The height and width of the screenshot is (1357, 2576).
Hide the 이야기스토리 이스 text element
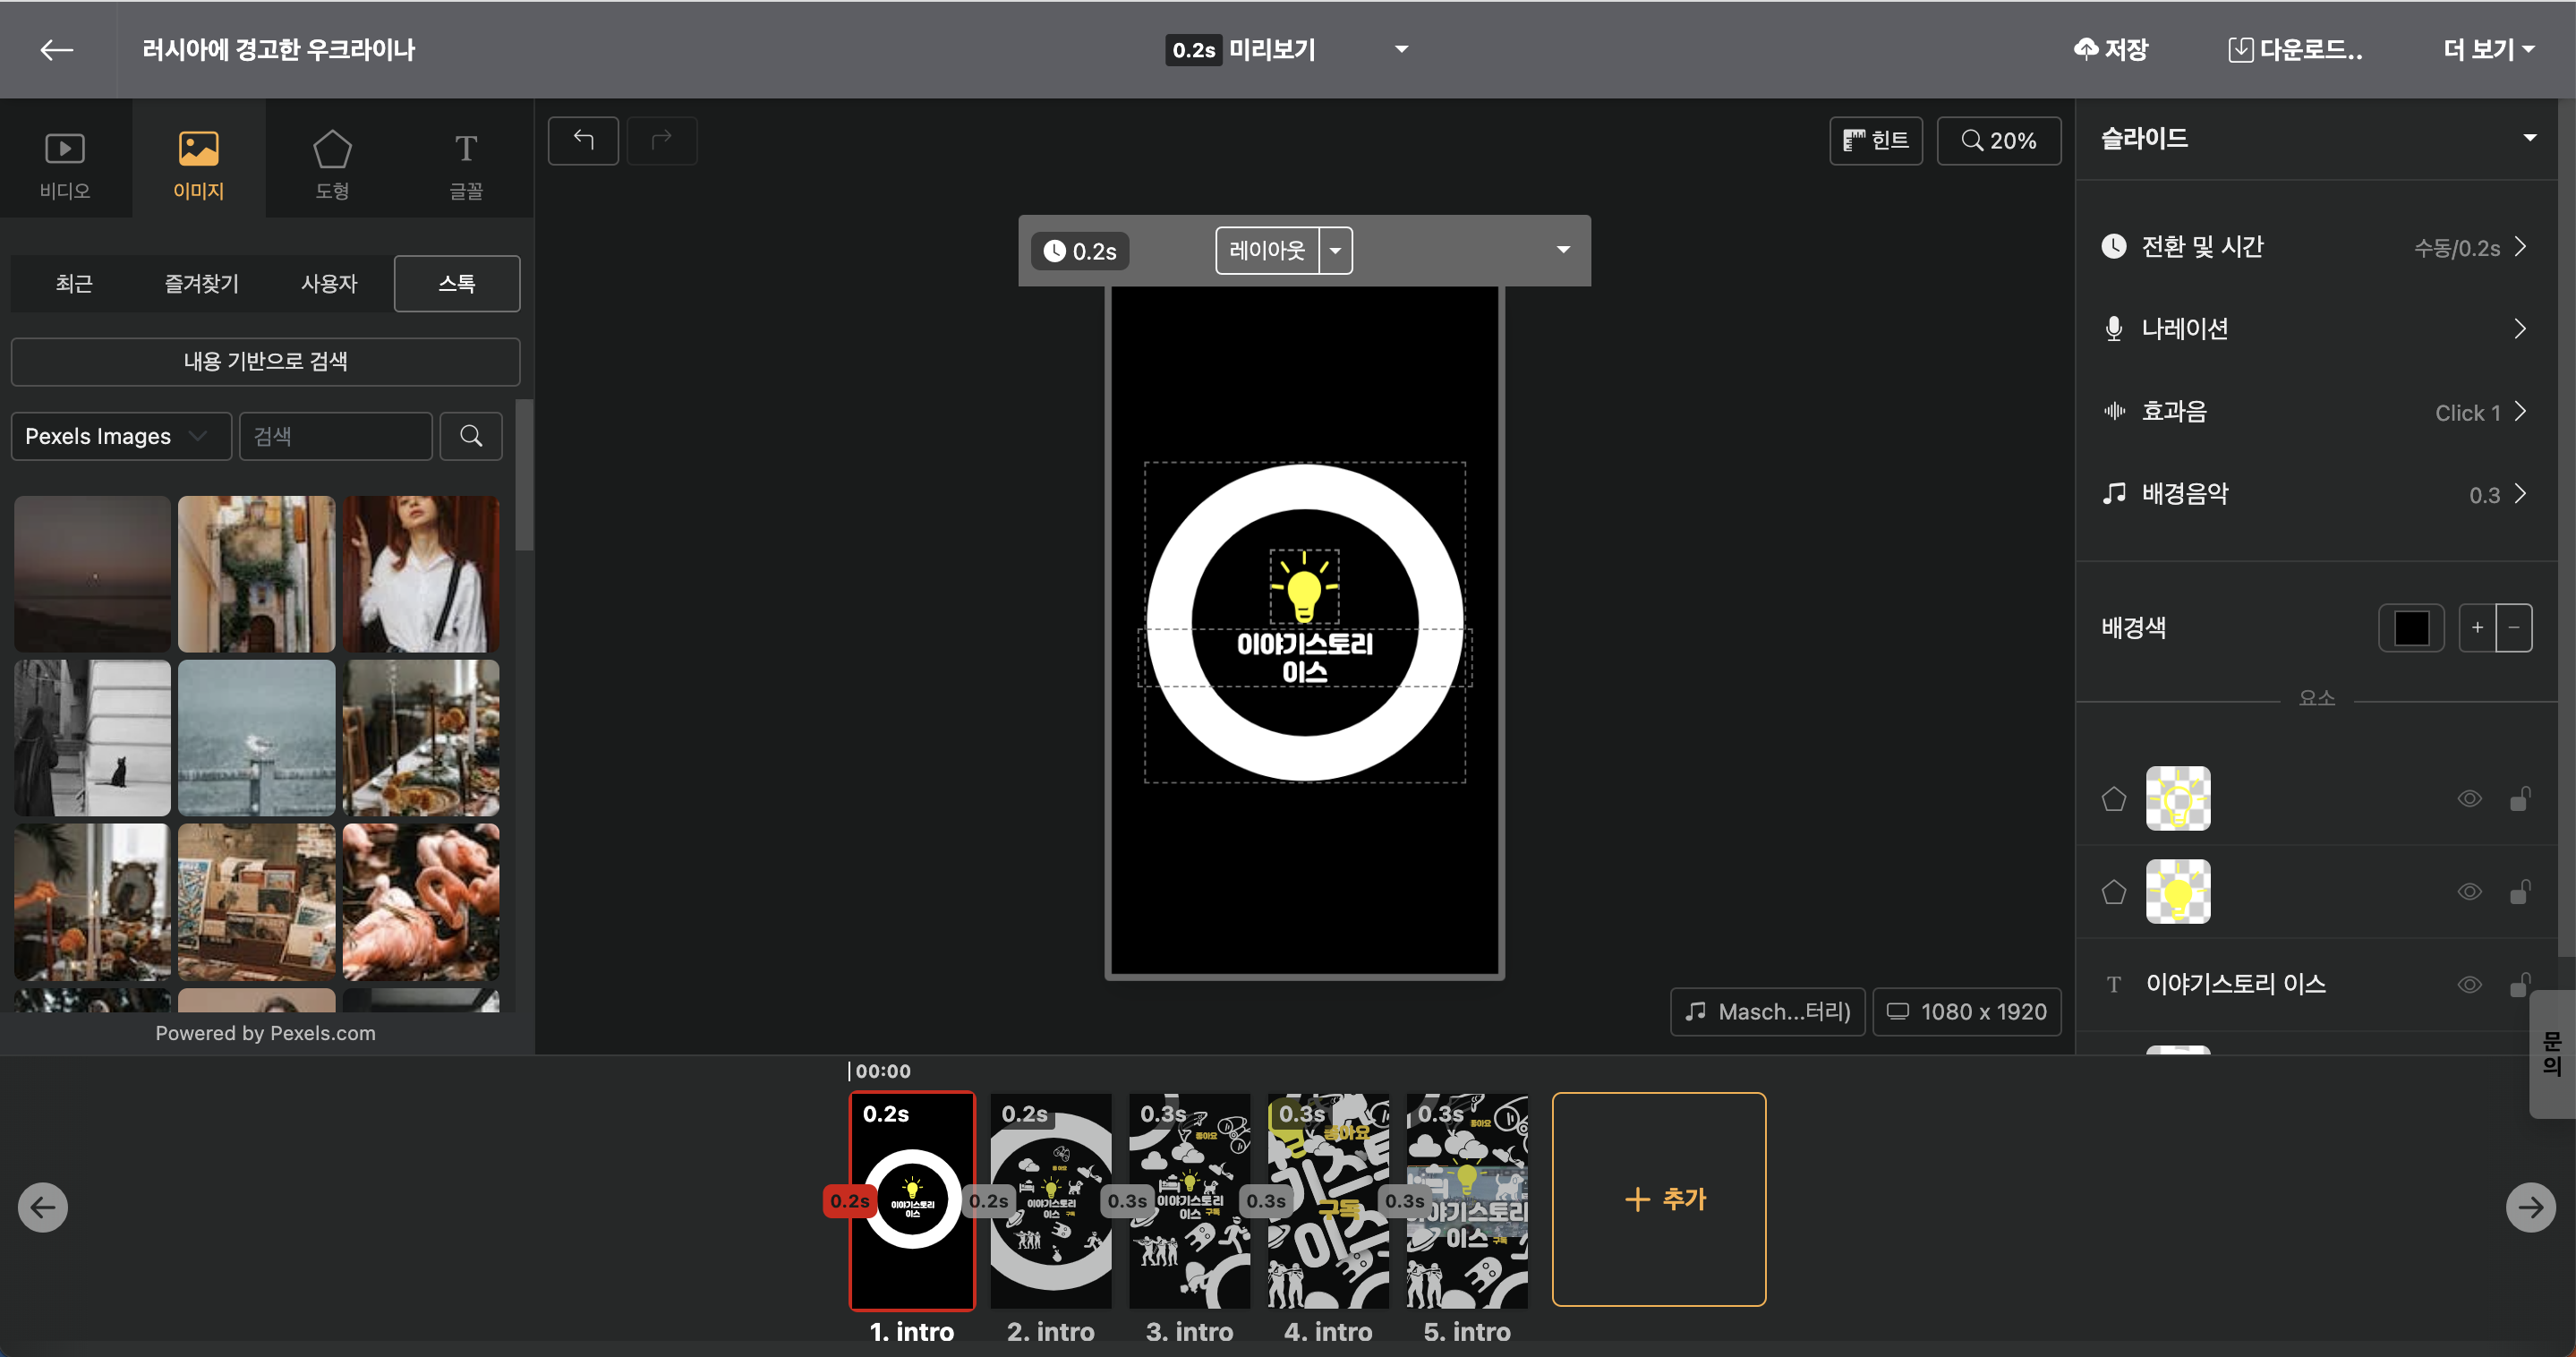point(2469,984)
